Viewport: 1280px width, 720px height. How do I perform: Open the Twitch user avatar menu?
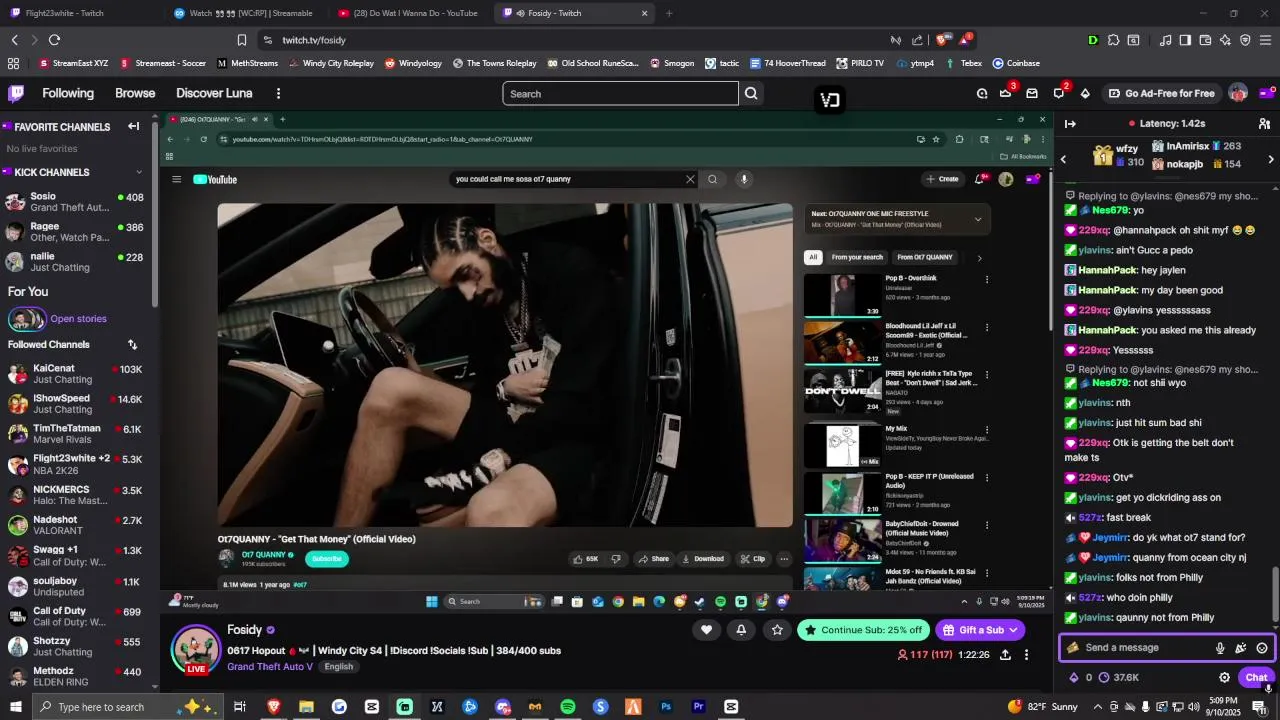pos(1238,93)
